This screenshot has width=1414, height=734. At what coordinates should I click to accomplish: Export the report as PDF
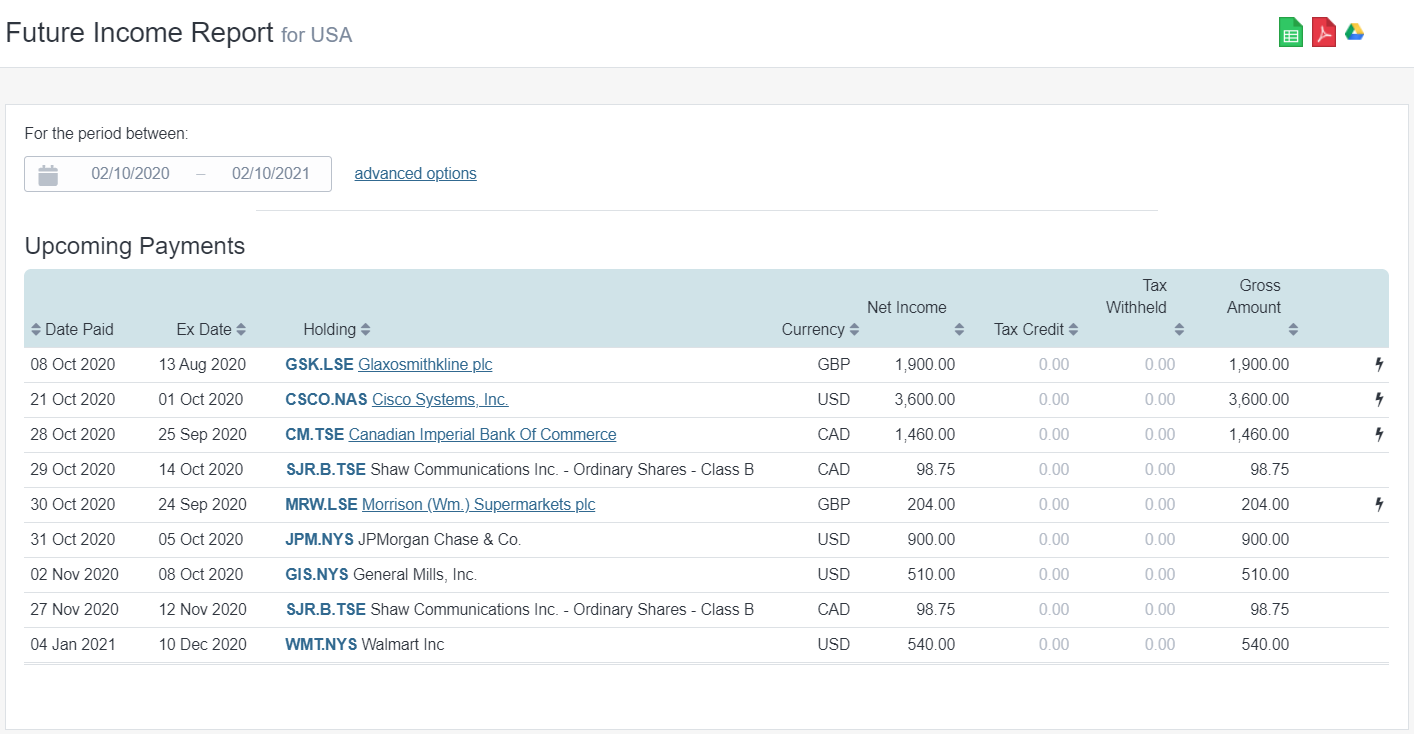(x=1323, y=31)
